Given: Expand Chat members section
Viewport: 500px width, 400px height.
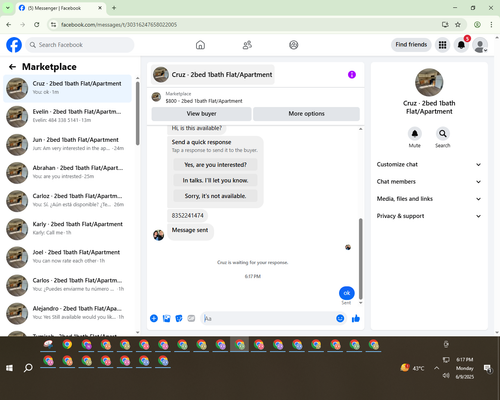Looking at the screenshot, I should pos(429,182).
